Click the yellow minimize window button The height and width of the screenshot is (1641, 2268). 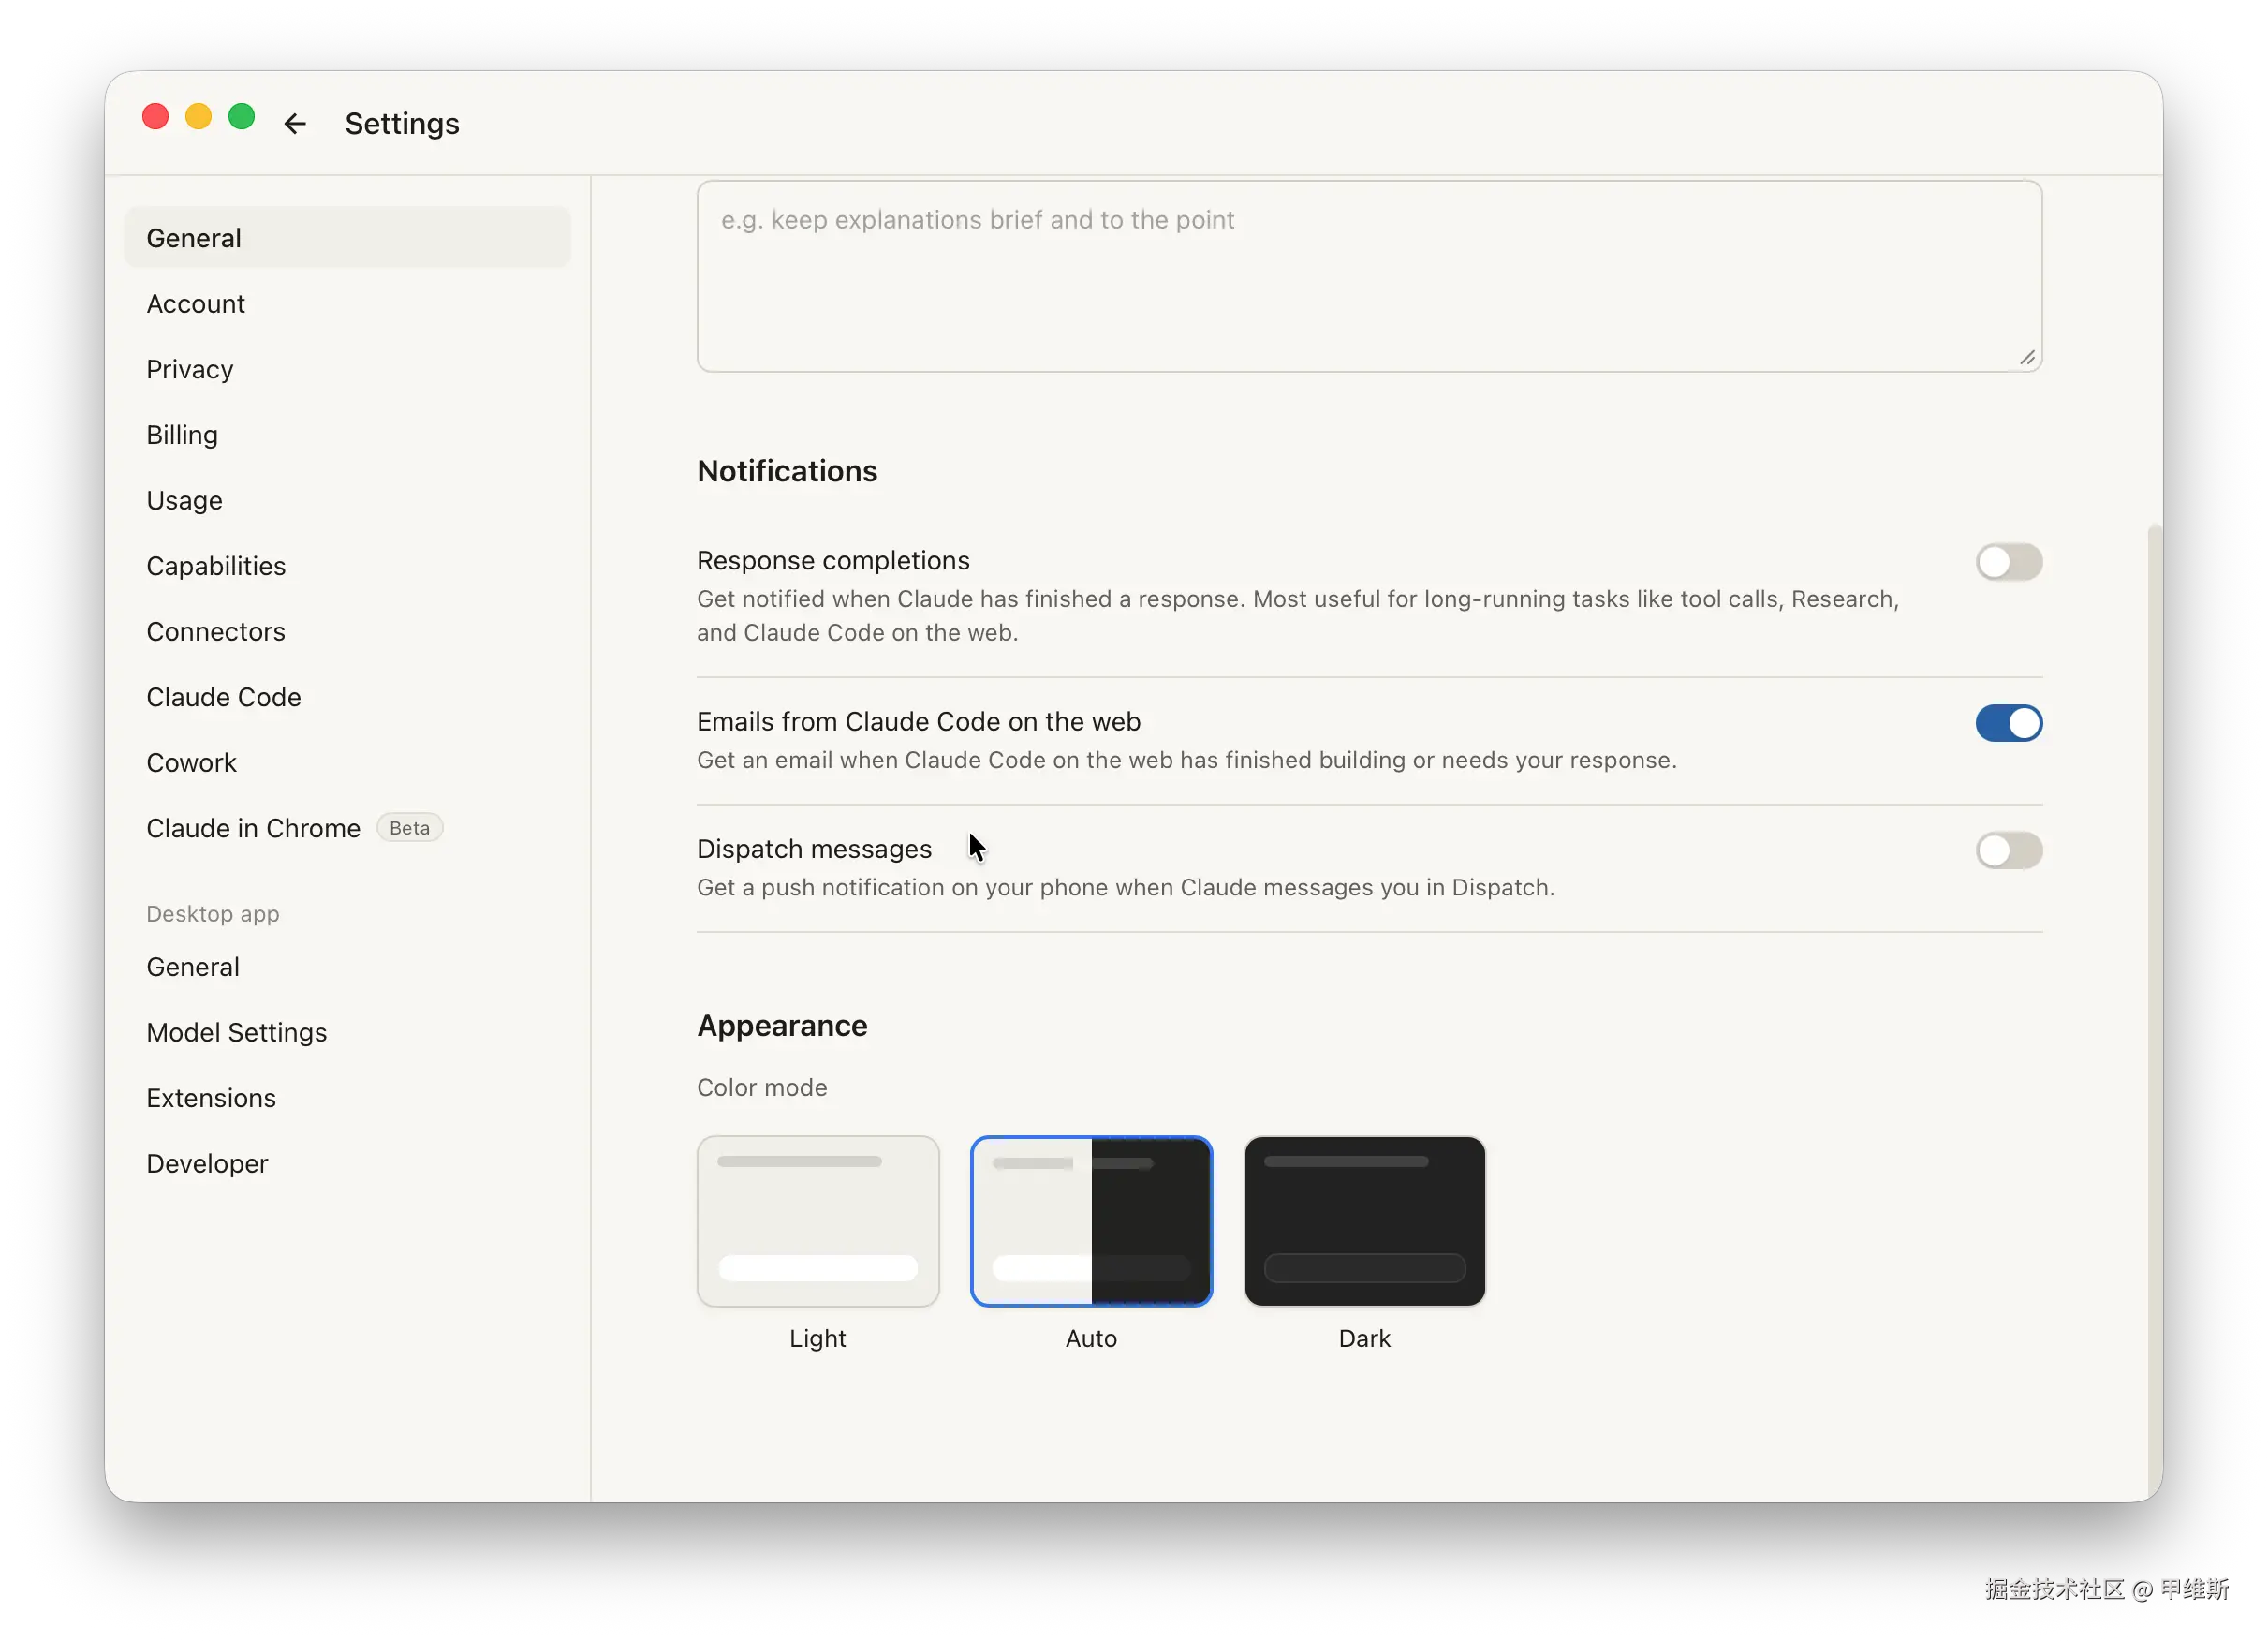coord(198,117)
